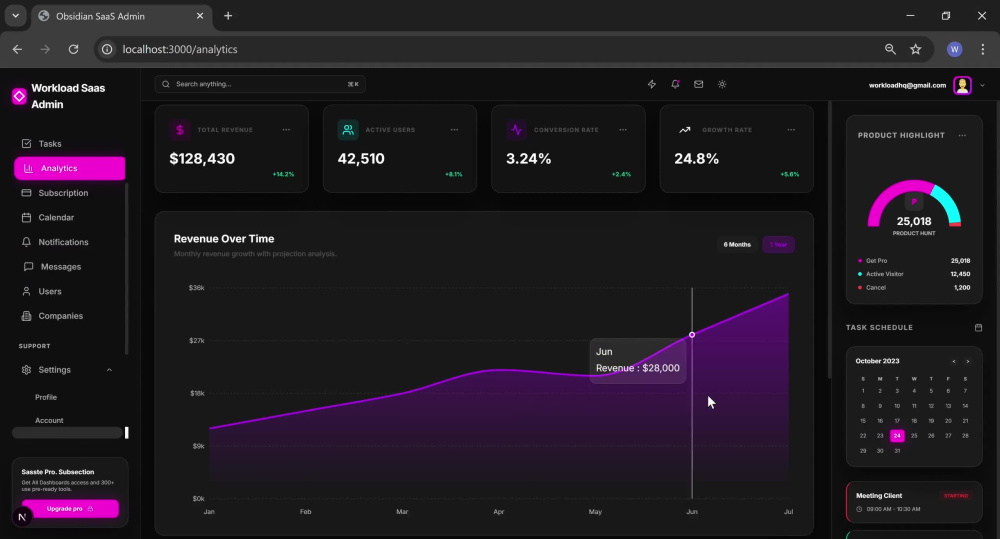Click the Get Pro legend entry

tap(914, 260)
